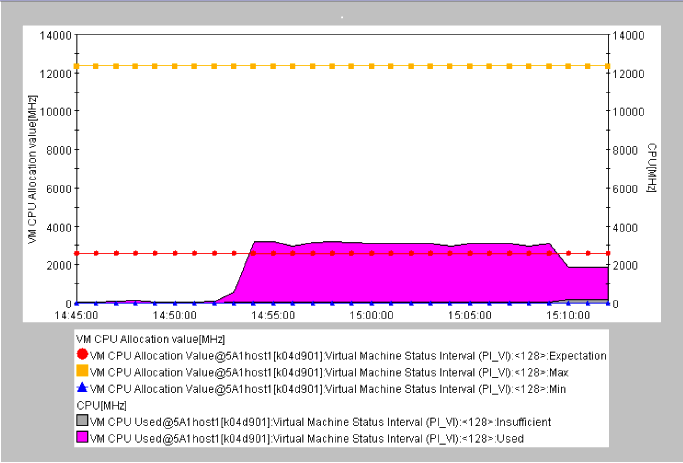Click the 14:50:00 time axis label
This screenshot has height=463, width=683.
click(x=175, y=315)
